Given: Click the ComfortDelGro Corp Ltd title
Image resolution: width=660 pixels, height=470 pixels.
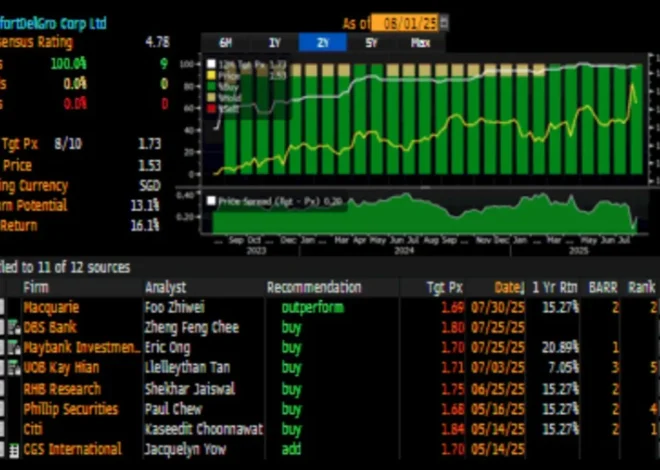Looking at the screenshot, I should click(x=53, y=23).
